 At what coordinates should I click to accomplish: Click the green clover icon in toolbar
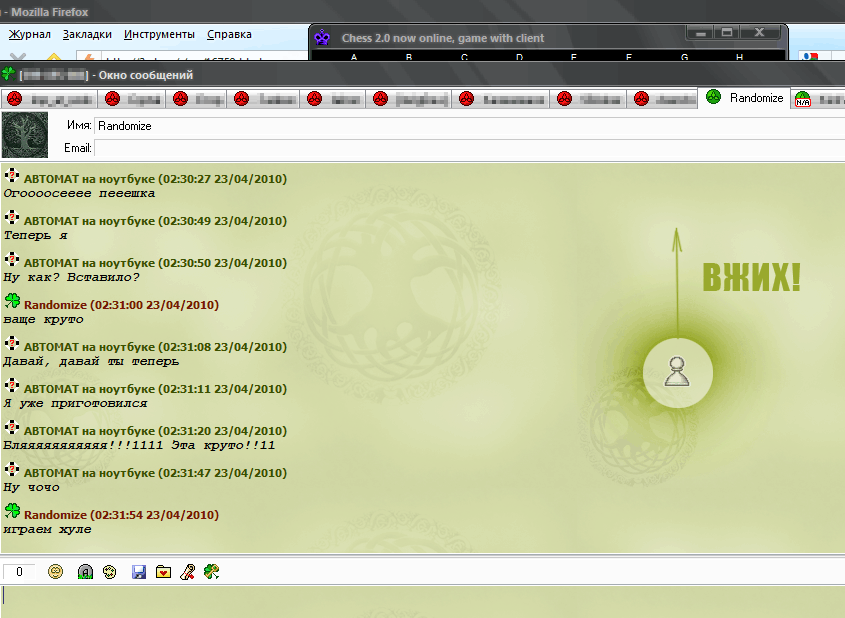tap(212, 572)
